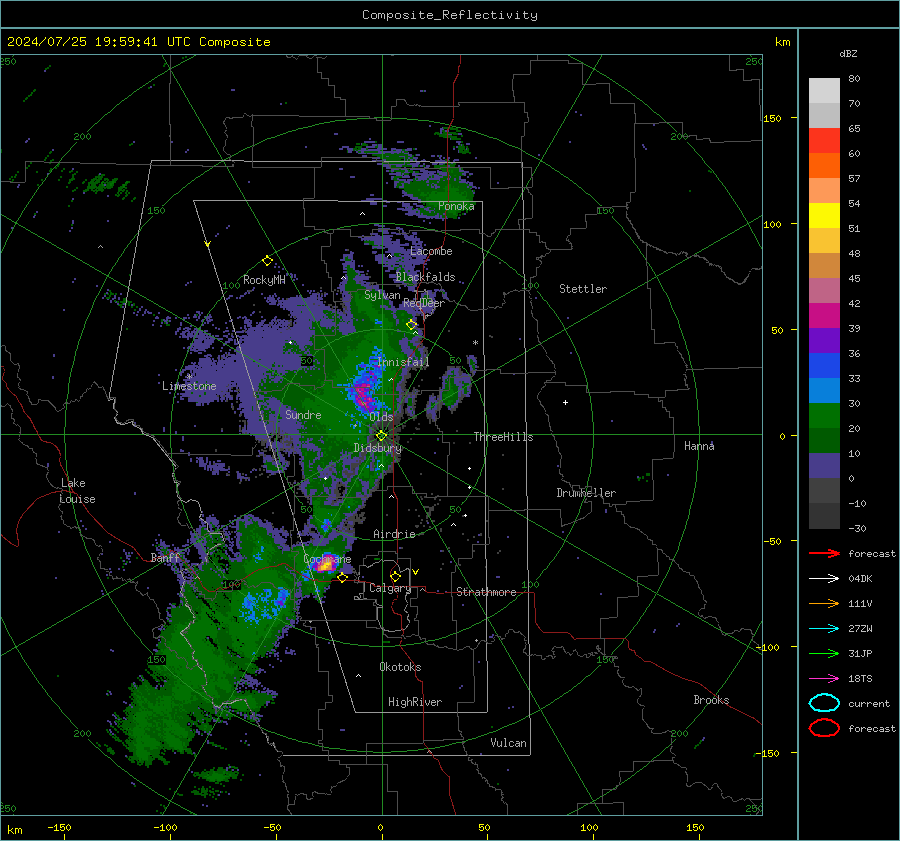Click yellow diamond marker above Calgary label
The height and width of the screenshot is (841, 900).
(395, 576)
